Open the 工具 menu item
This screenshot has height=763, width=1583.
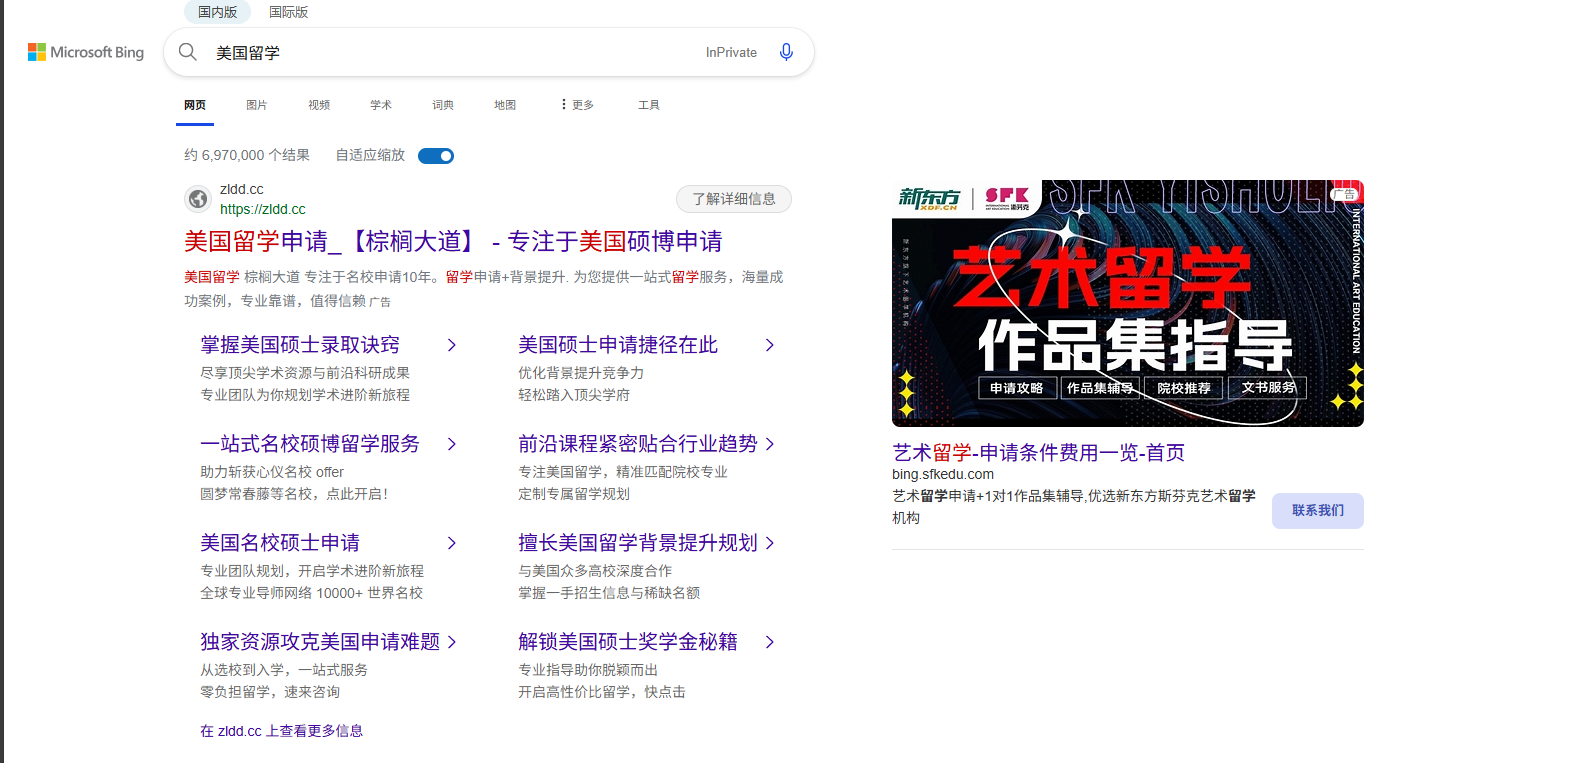click(649, 105)
